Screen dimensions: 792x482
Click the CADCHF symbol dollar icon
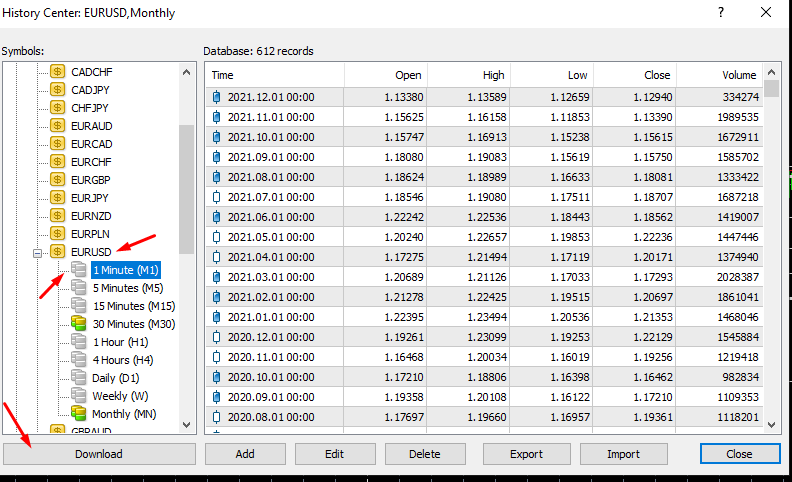[x=58, y=71]
